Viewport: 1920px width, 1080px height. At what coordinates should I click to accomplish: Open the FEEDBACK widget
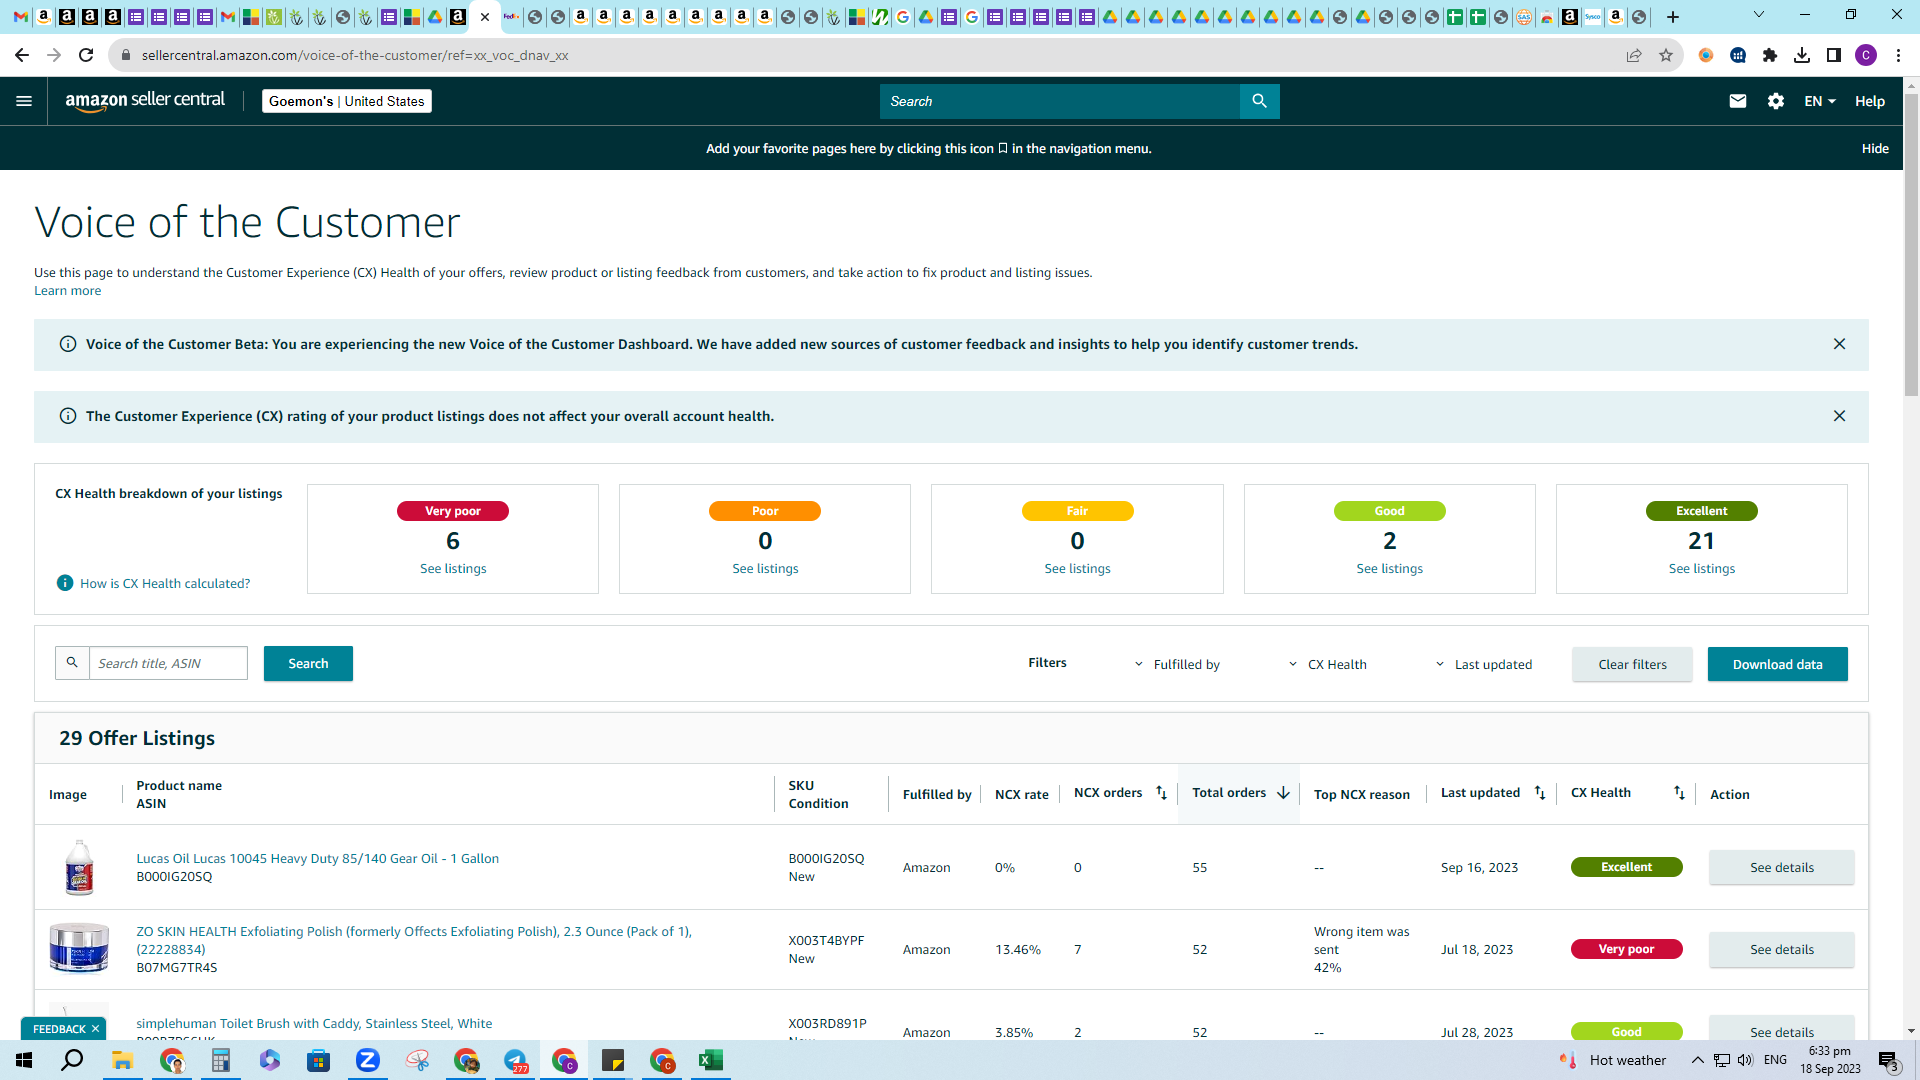tap(59, 1029)
